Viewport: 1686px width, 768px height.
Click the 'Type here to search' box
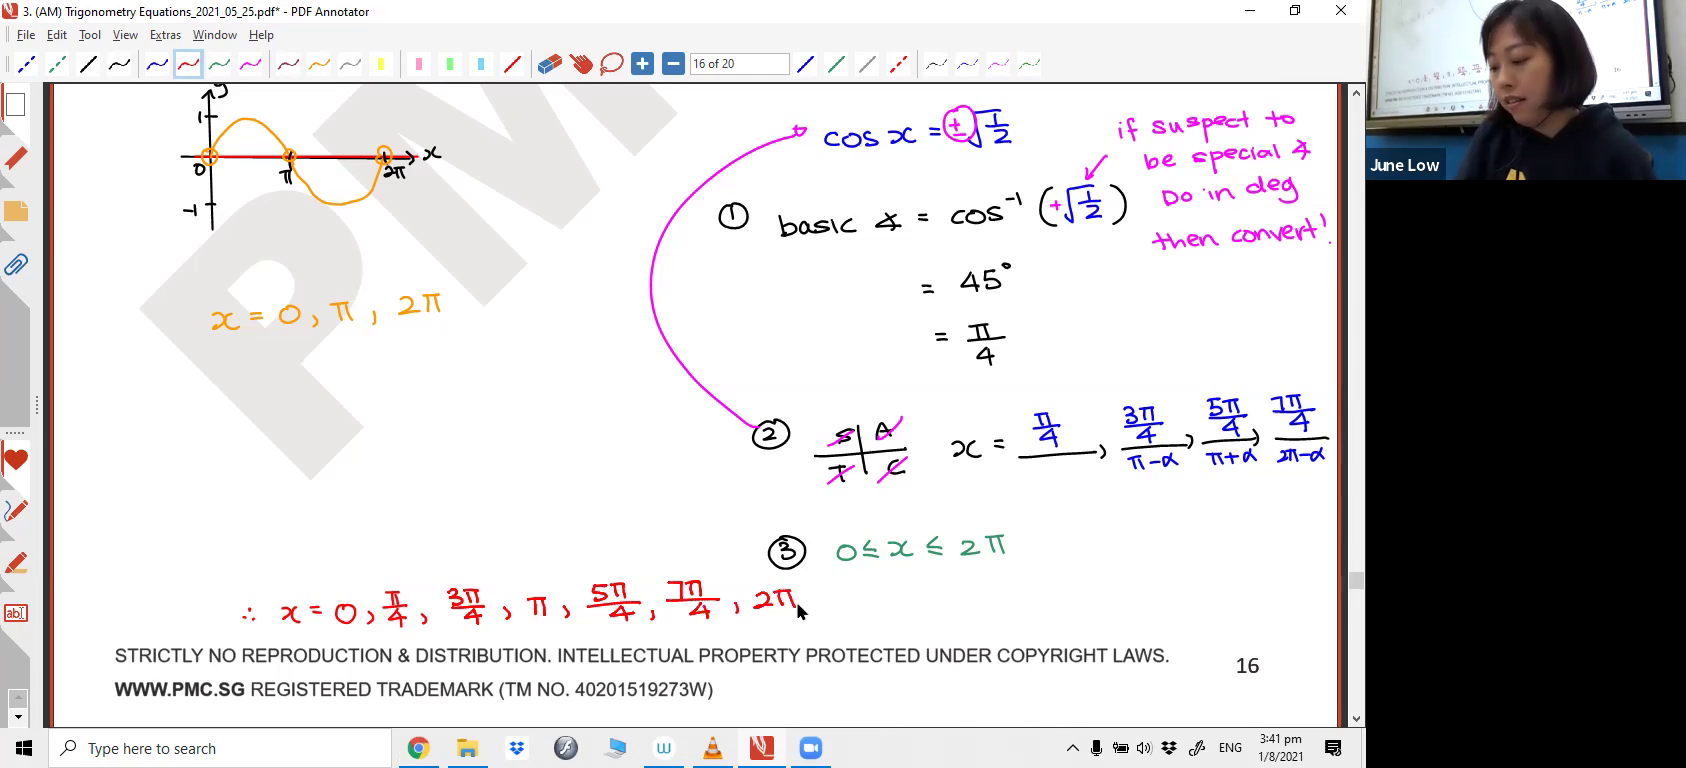click(x=220, y=748)
